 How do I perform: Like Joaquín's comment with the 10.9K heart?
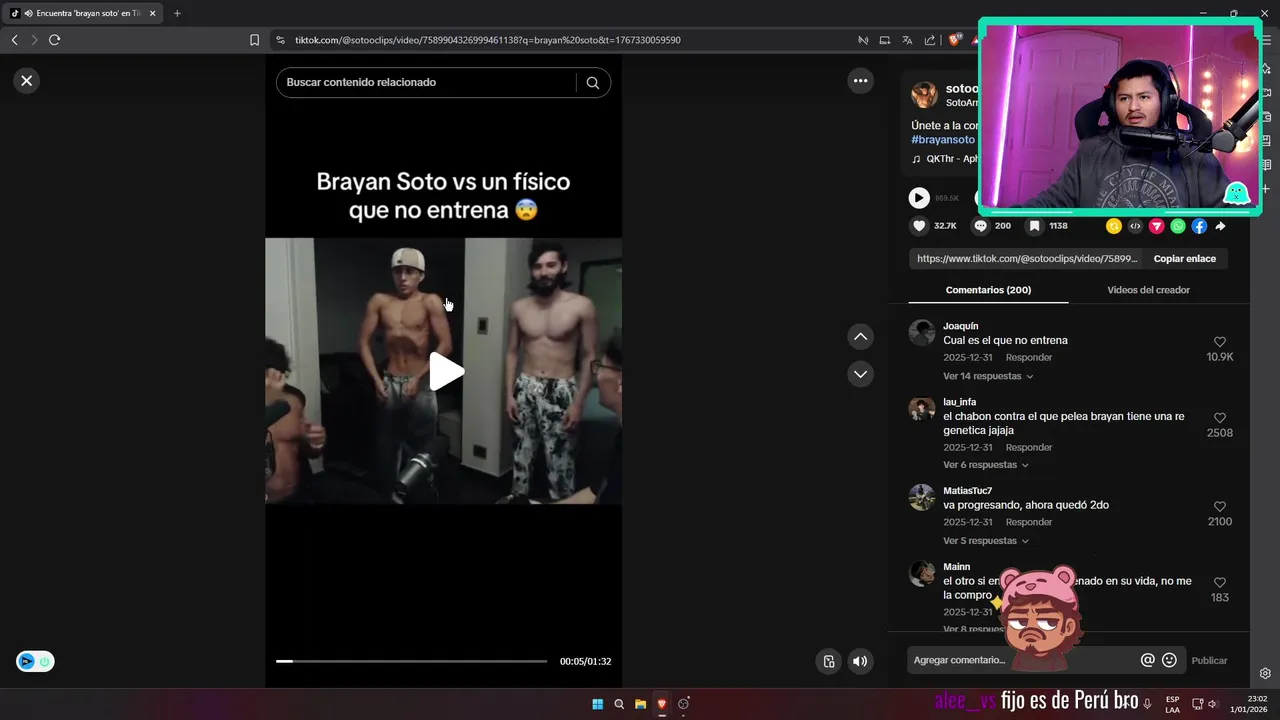pos(1219,342)
